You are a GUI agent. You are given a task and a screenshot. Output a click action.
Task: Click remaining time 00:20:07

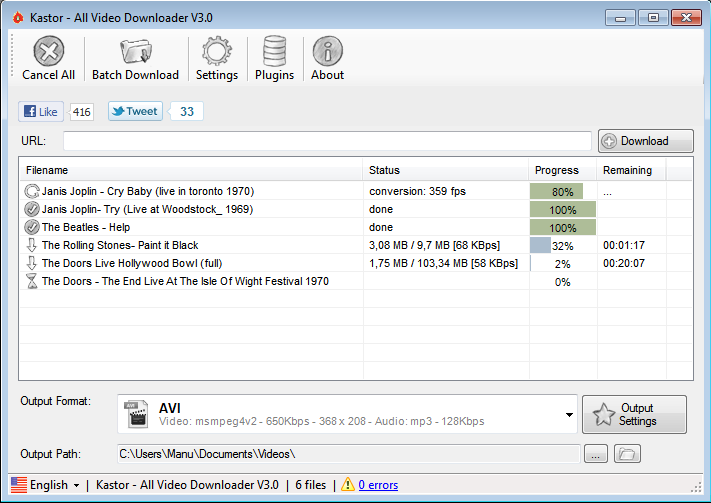tap(623, 263)
